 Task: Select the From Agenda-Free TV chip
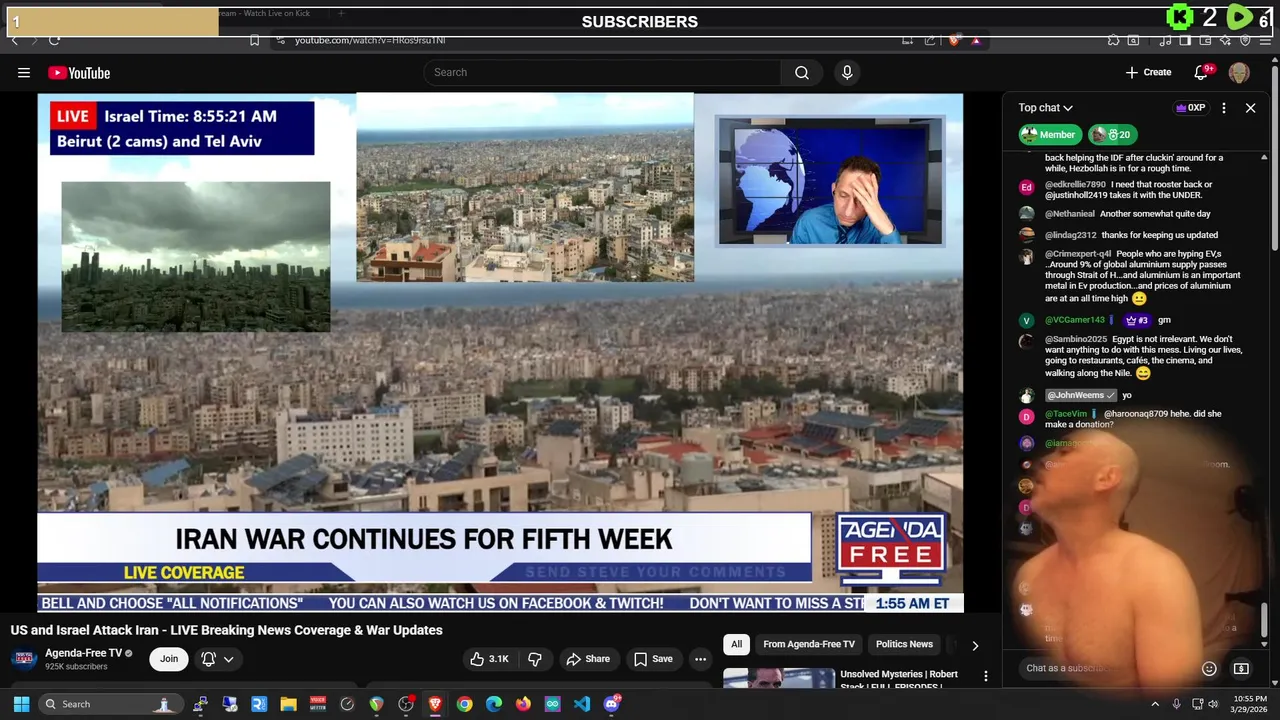click(x=809, y=644)
